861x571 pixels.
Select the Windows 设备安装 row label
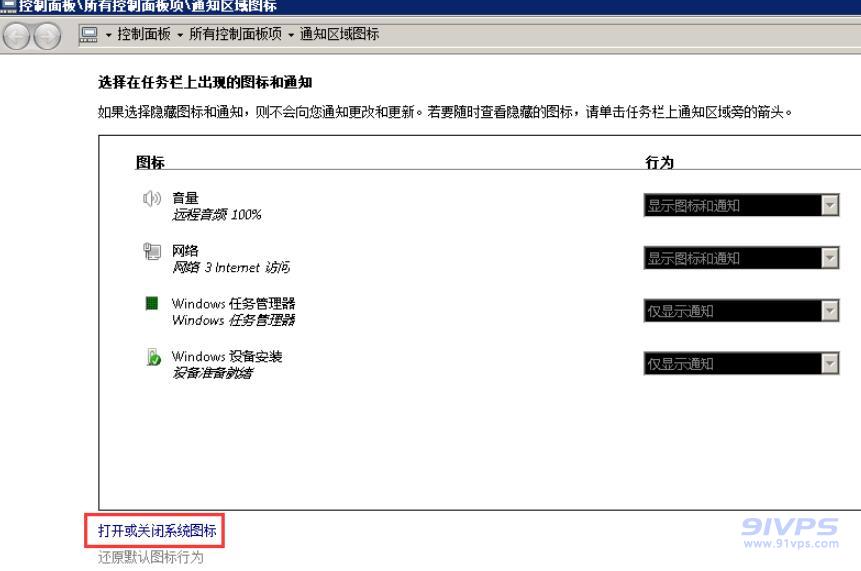pos(227,356)
